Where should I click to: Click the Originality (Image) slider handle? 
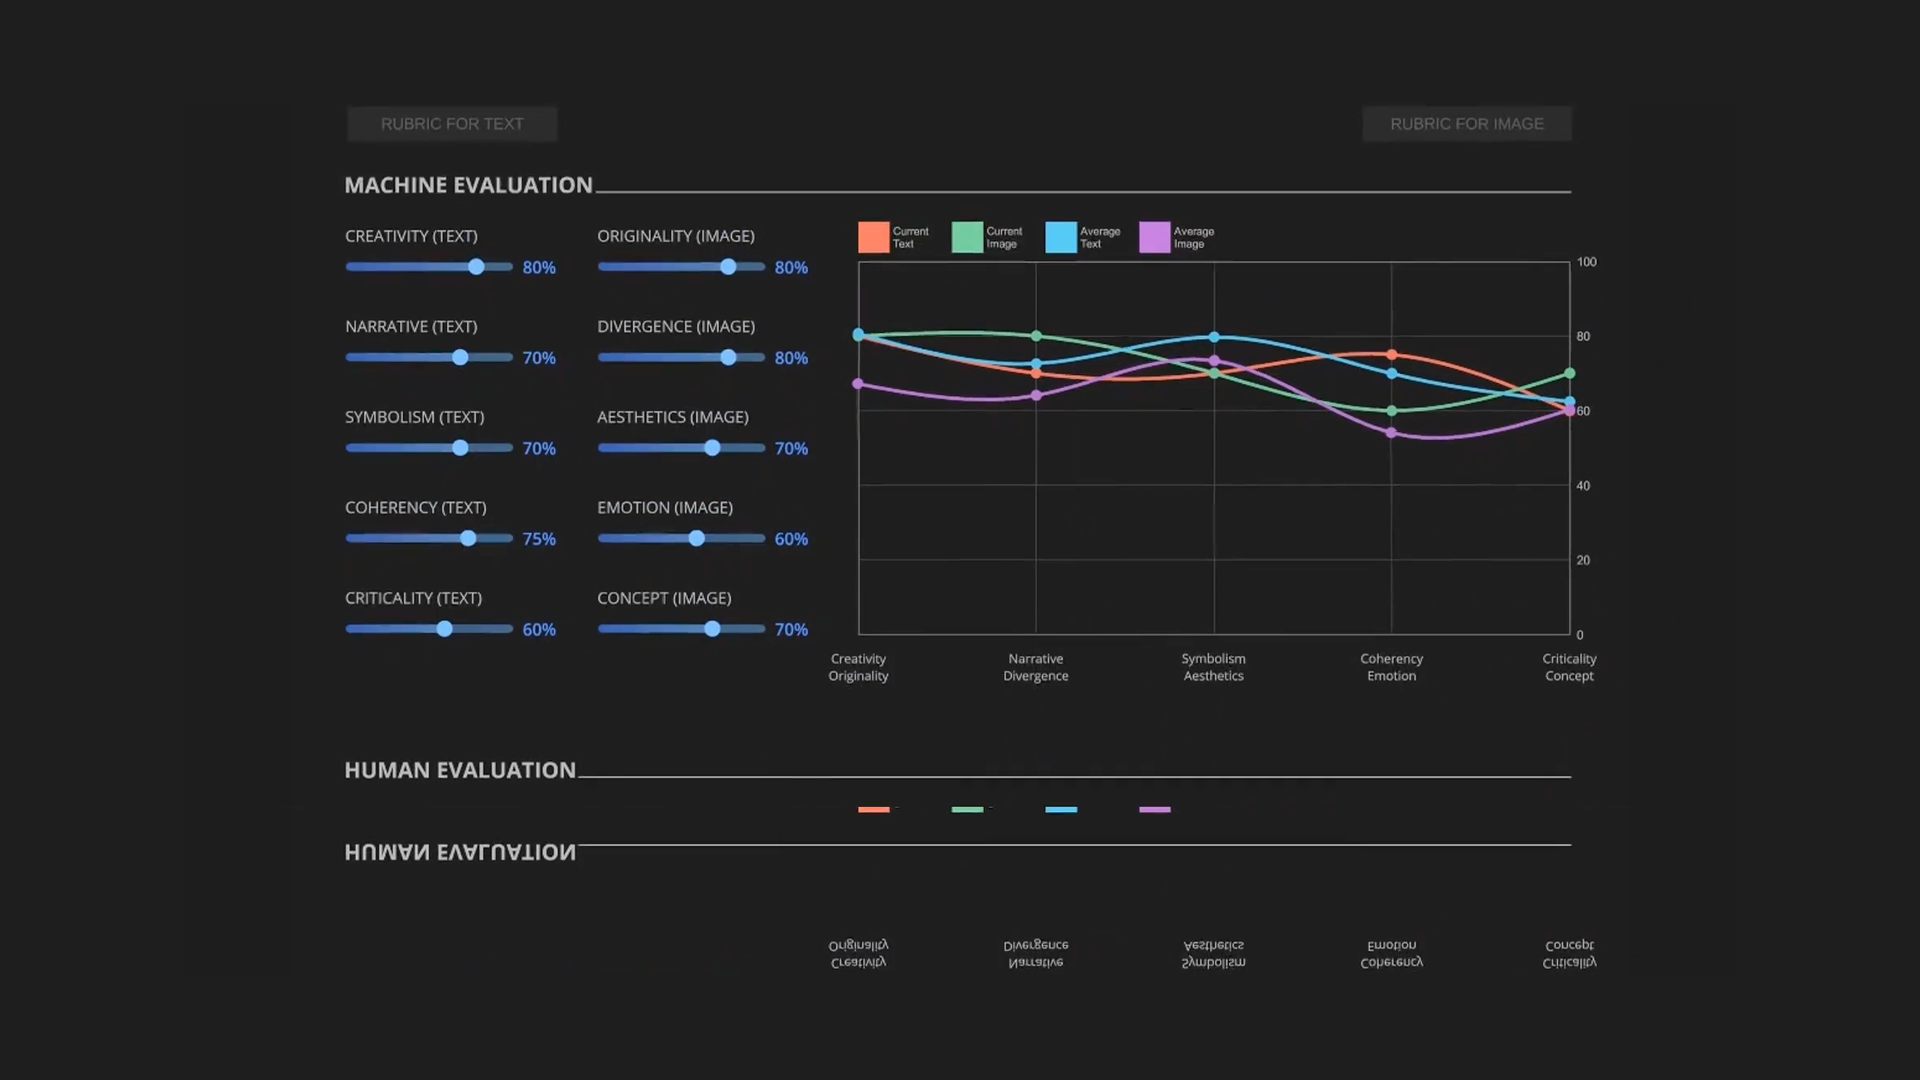(728, 267)
